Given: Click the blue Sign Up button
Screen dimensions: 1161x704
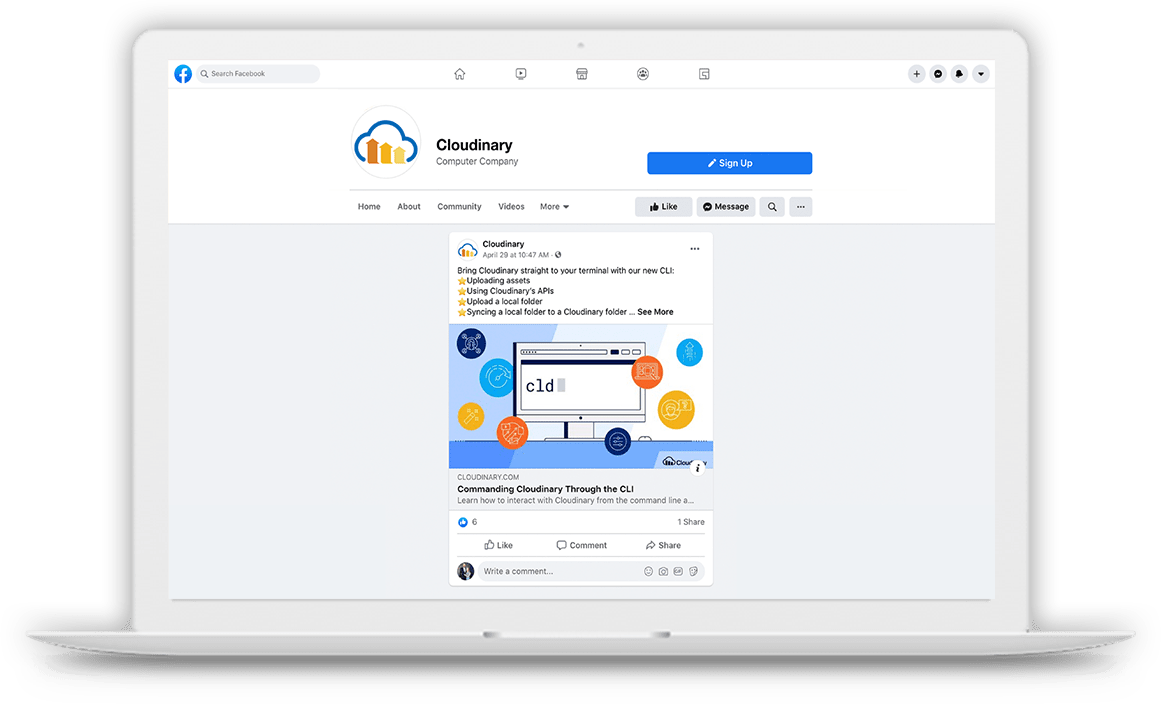Looking at the screenshot, I should point(729,163).
